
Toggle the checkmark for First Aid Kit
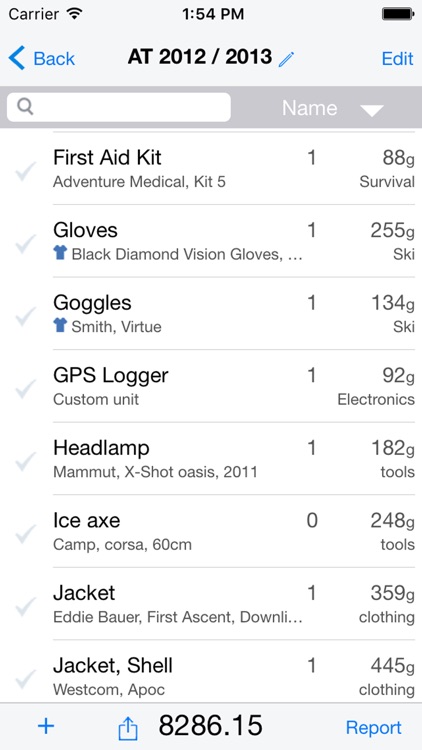pyautogui.click(x=25, y=171)
